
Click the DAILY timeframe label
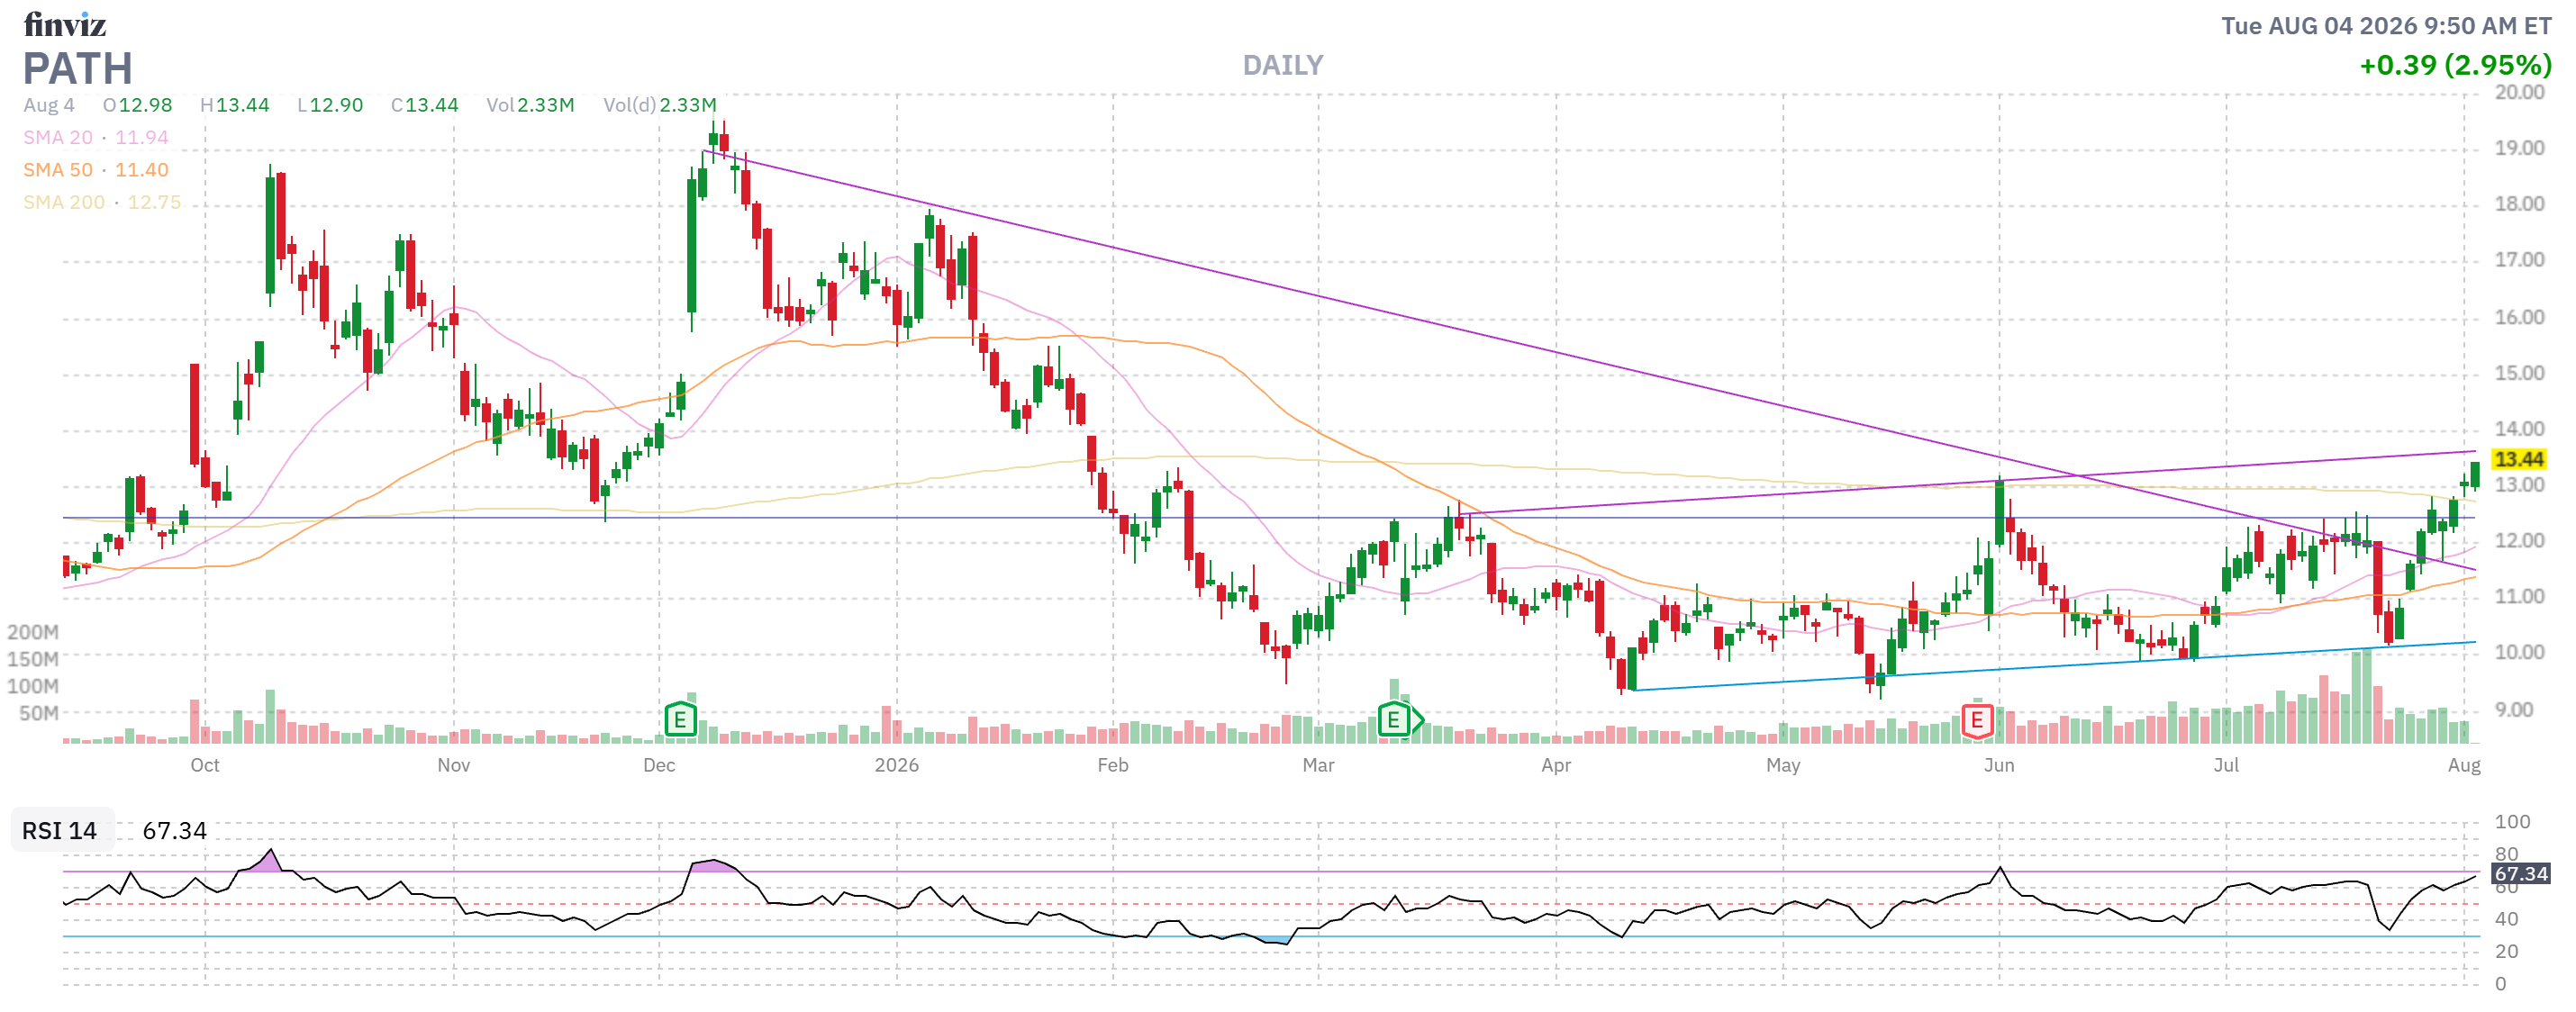[x=1283, y=65]
